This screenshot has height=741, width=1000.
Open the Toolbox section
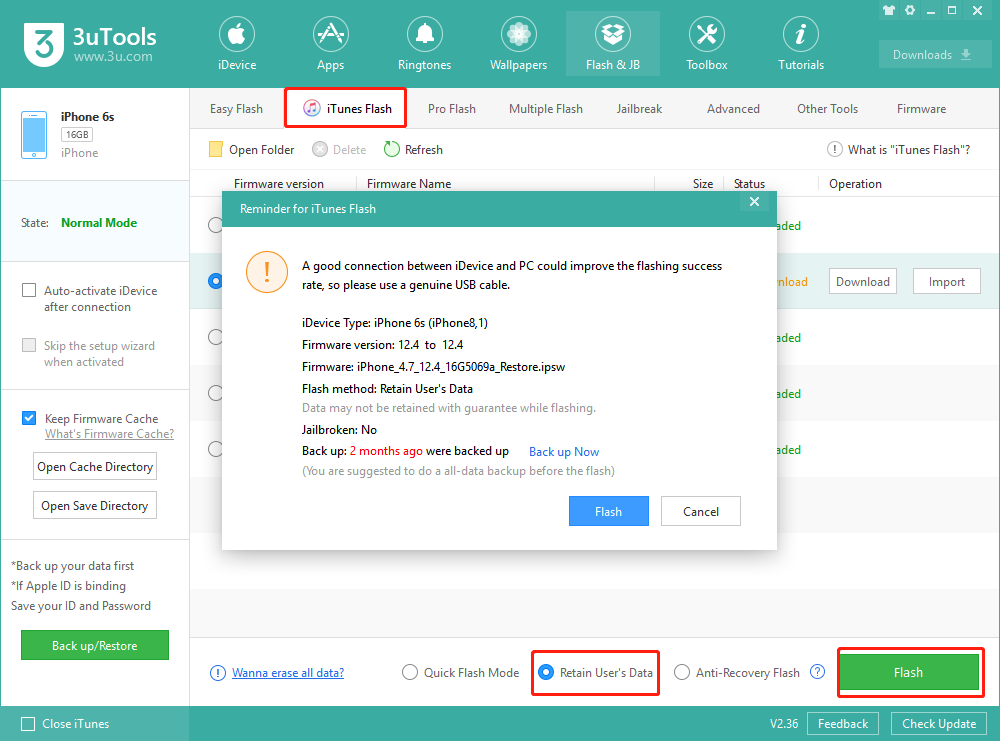(x=706, y=44)
